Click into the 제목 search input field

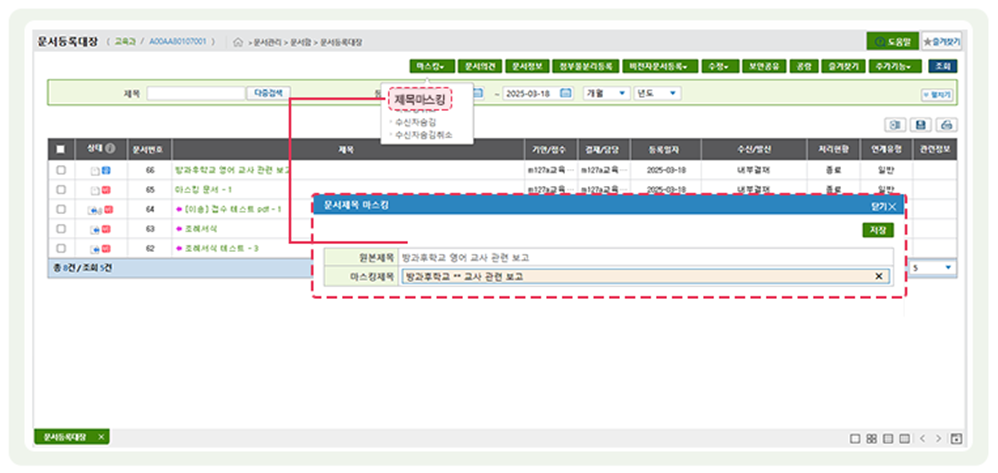193,93
